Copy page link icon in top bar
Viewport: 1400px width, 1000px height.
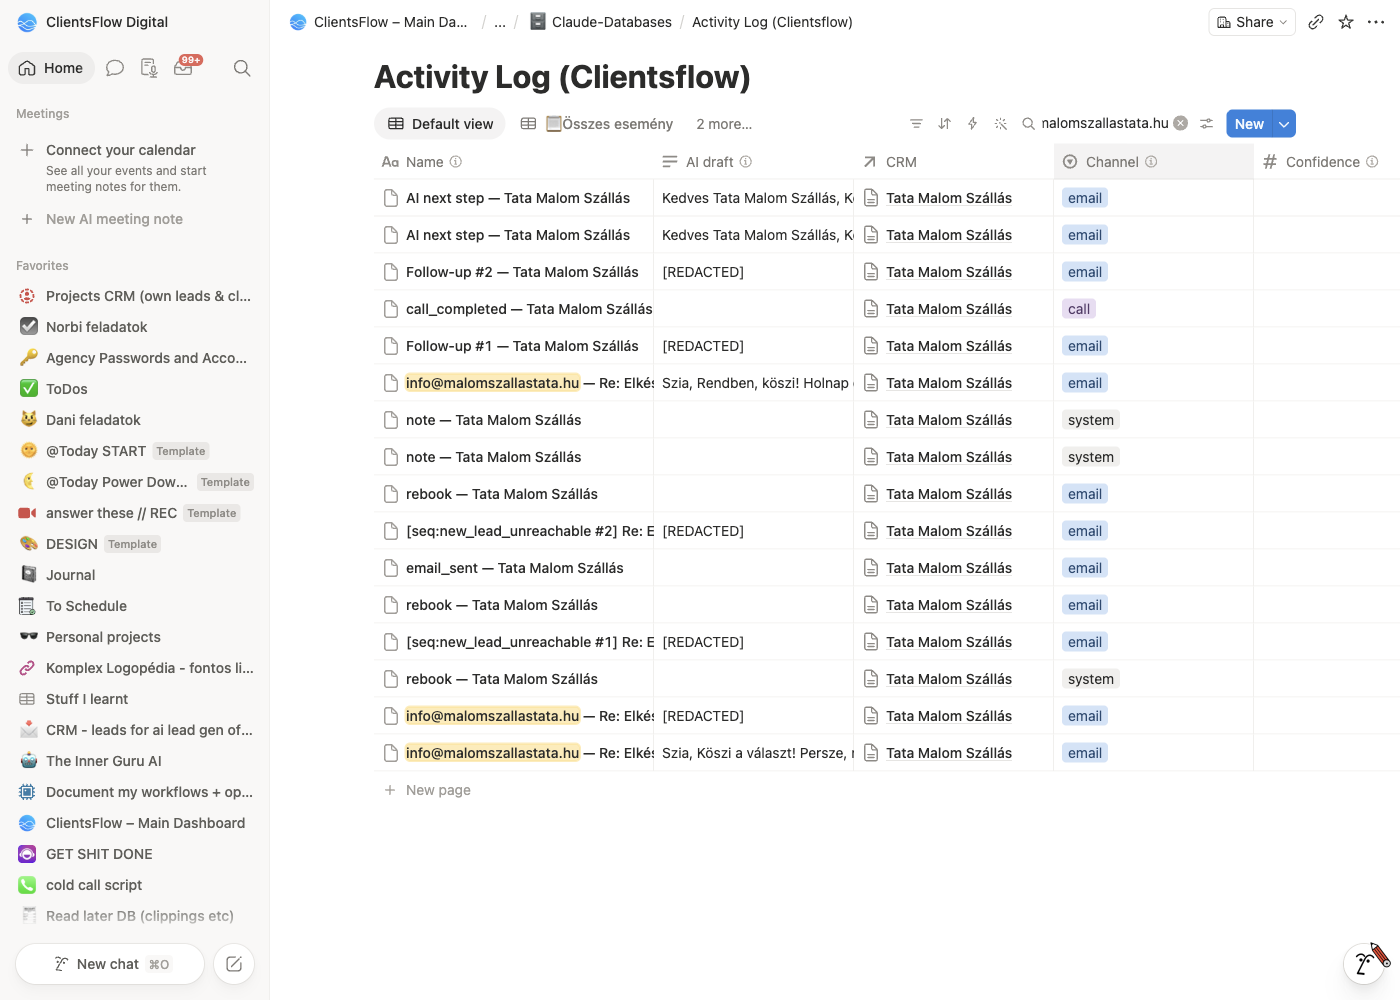point(1316,22)
